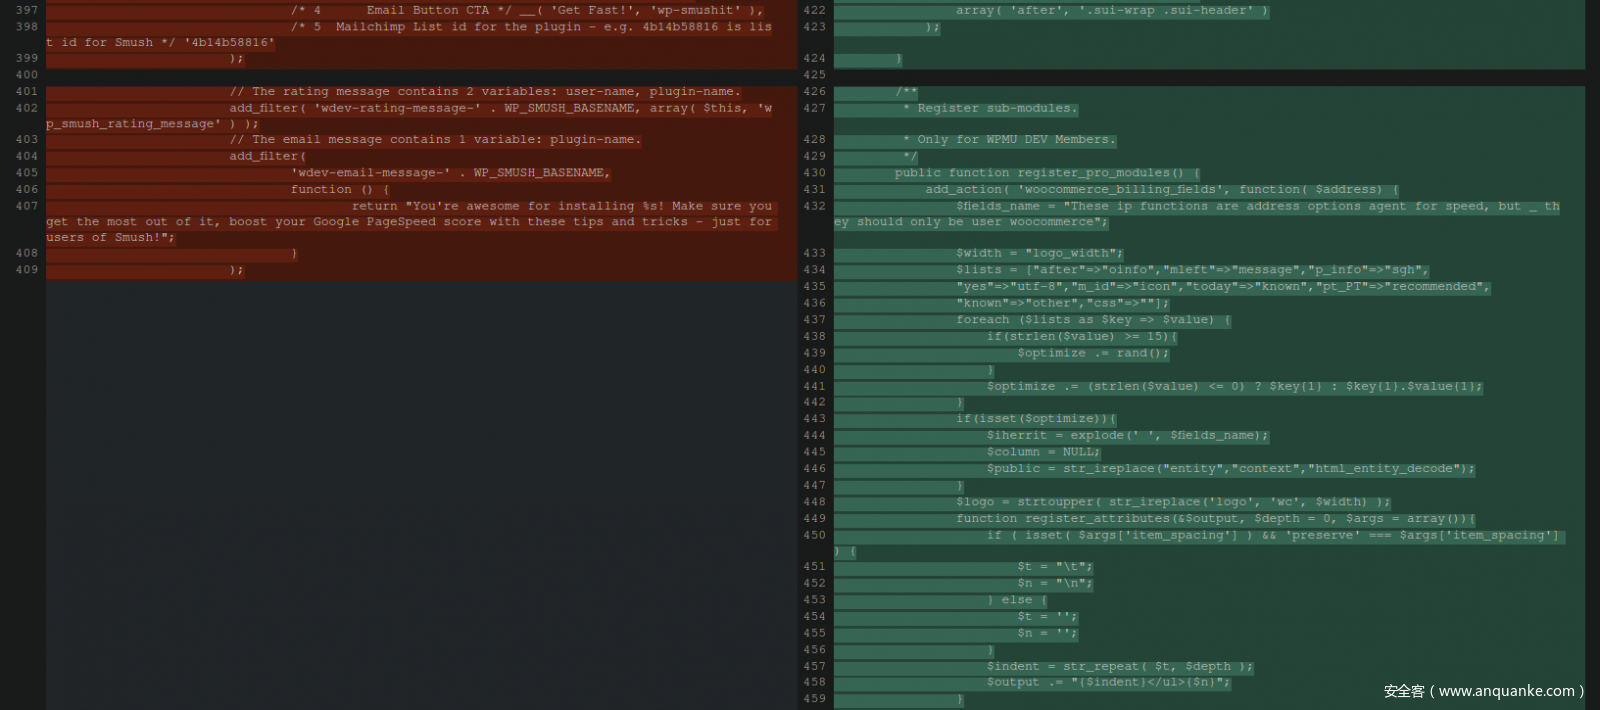Click the www.anquanke.com watermark text
Viewport: 1600px width, 710px height.
pos(1483,691)
